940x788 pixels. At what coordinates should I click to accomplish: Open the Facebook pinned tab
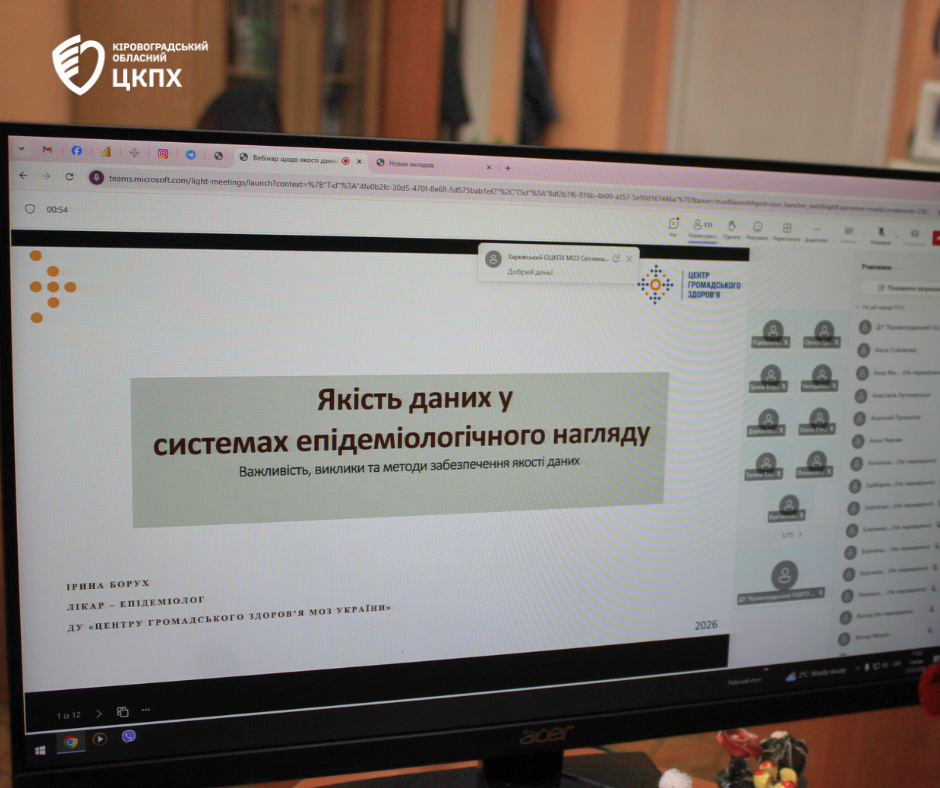coord(76,151)
